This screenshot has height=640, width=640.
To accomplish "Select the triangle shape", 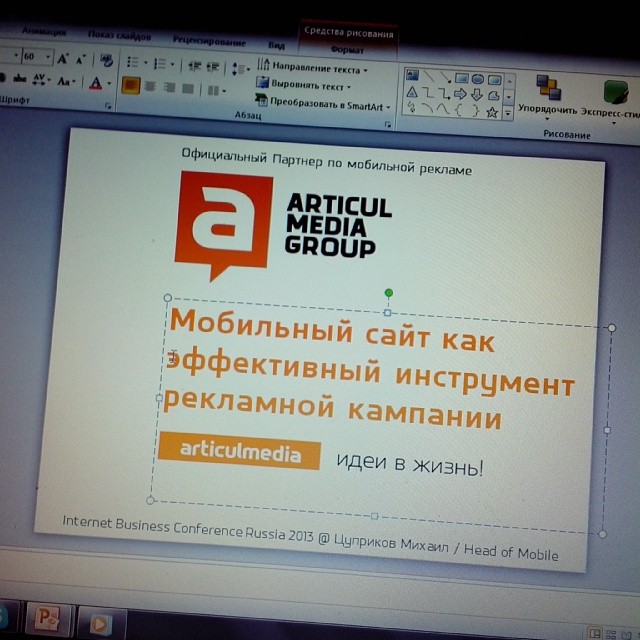I will point(412,92).
